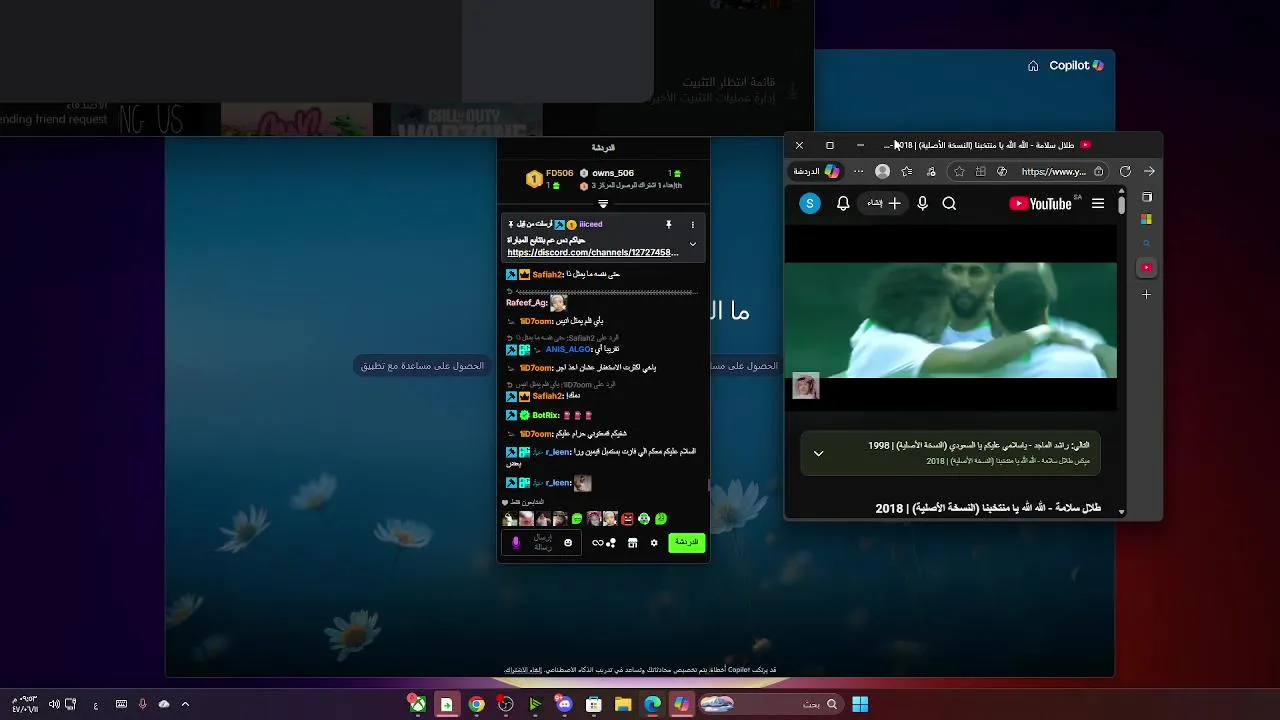Open Edge settings and more ellipsis
Image resolution: width=1280 pixels, height=720 pixels.
click(x=859, y=172)
